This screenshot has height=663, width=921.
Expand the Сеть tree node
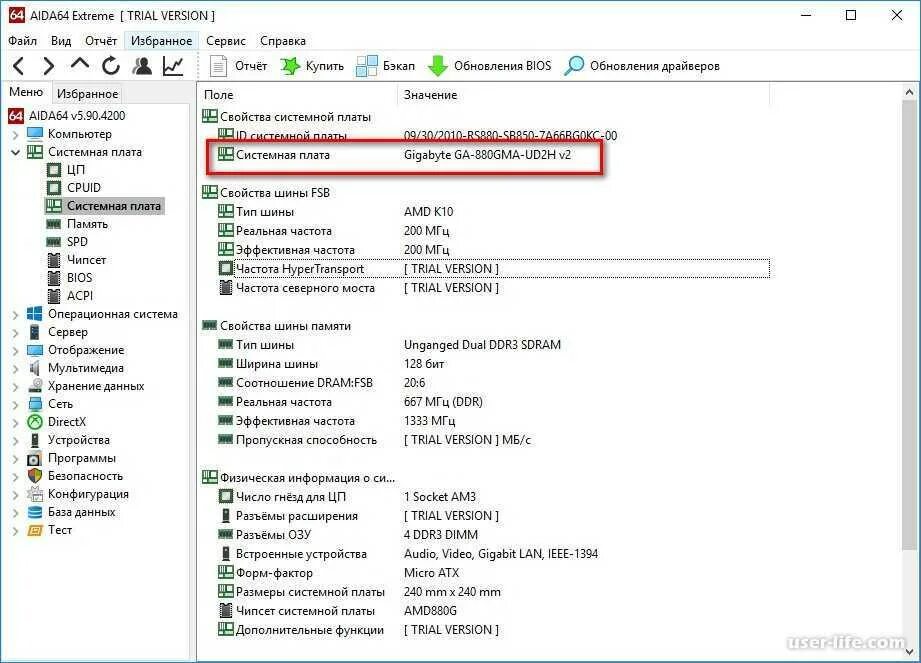point(16,405)
